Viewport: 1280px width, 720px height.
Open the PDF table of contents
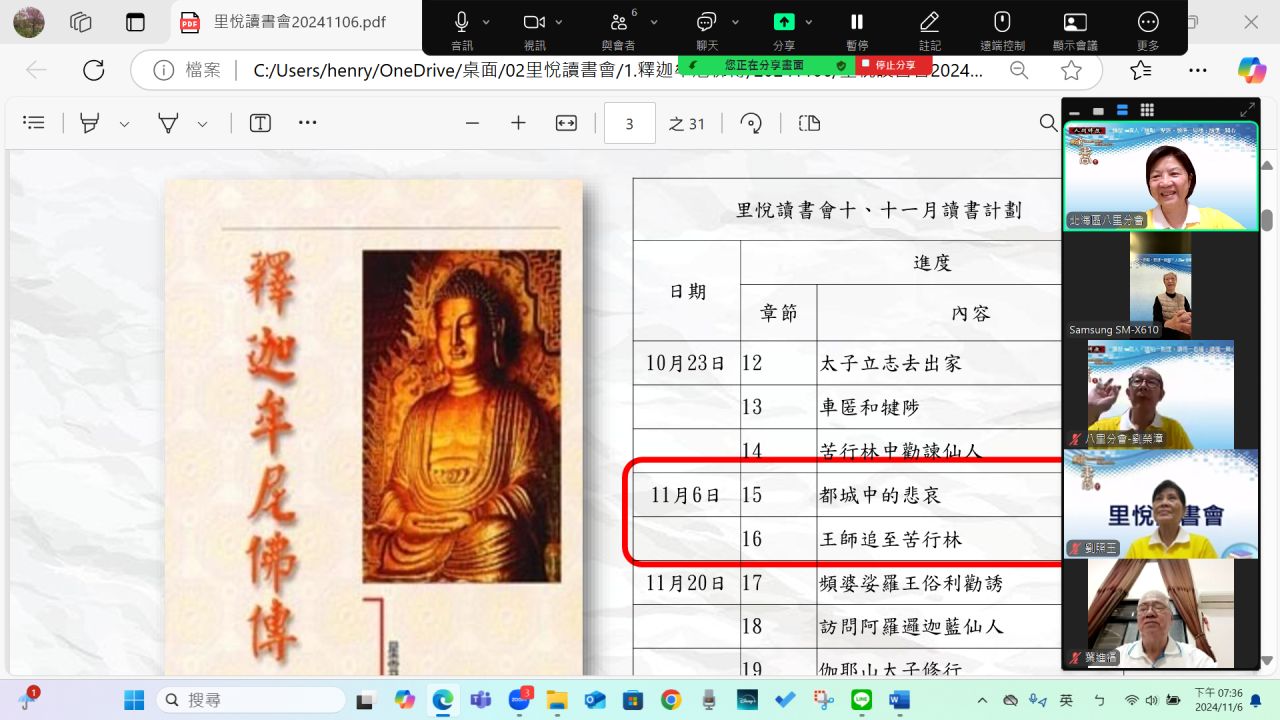(x=34, y=123)
